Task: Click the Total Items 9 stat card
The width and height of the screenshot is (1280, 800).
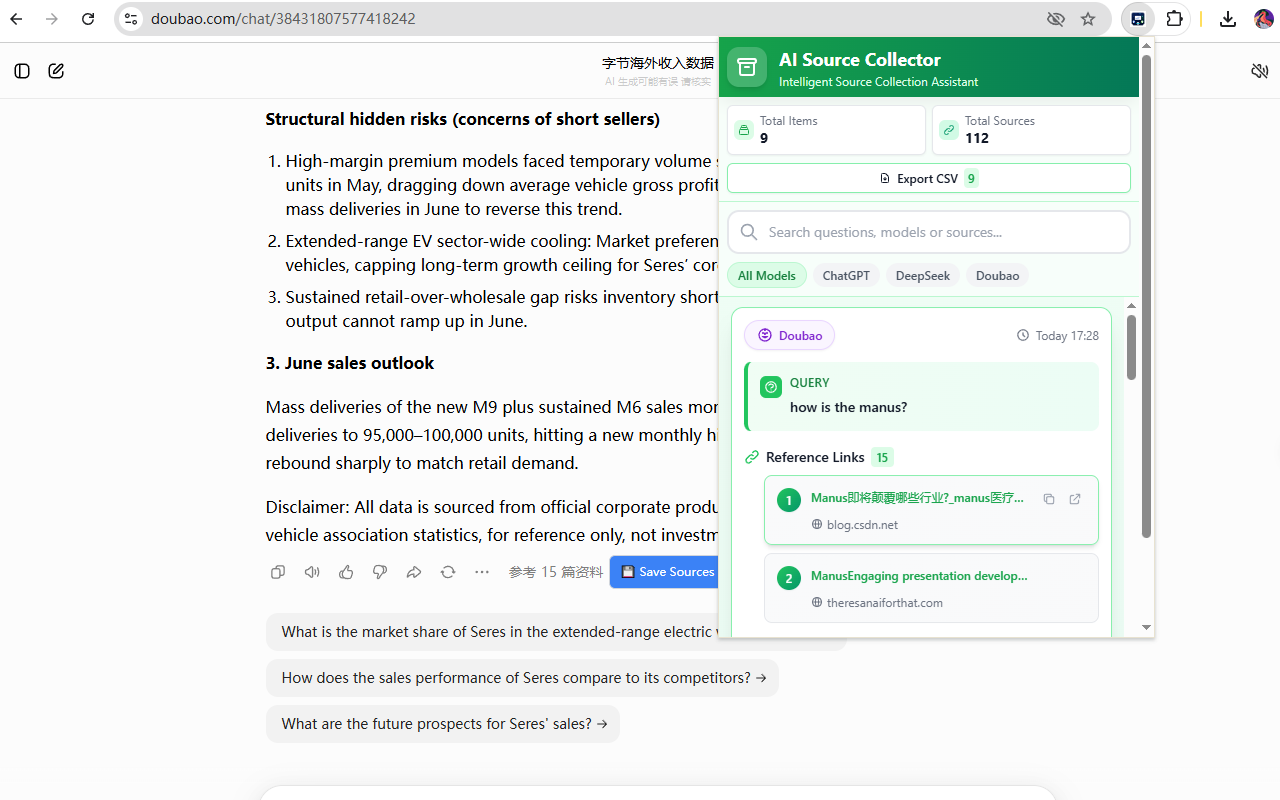Action: (826, 130)
